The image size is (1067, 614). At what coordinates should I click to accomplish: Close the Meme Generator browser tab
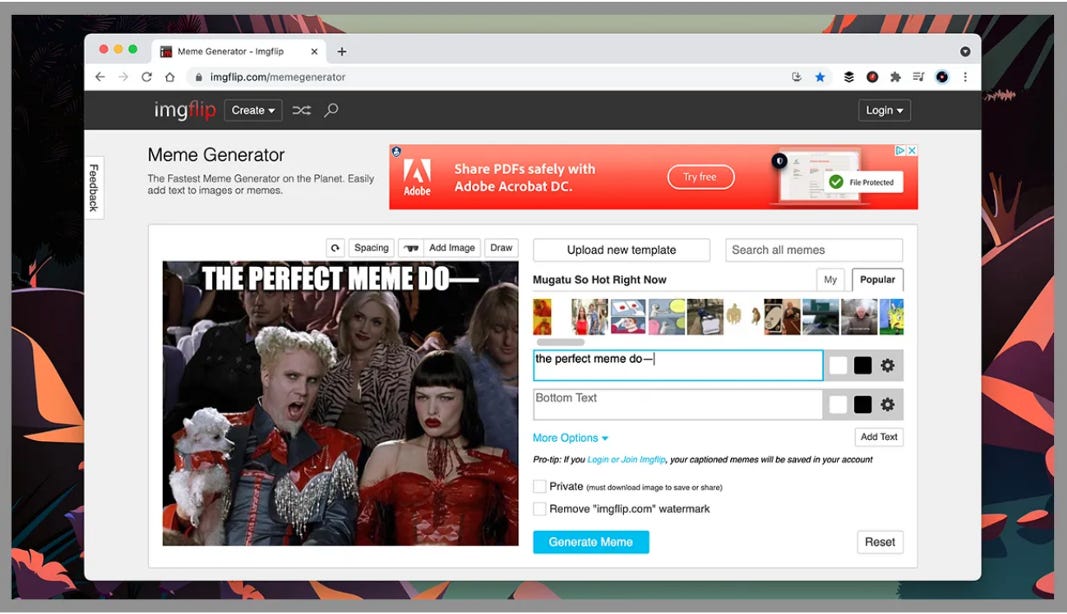tap(314, 52)
